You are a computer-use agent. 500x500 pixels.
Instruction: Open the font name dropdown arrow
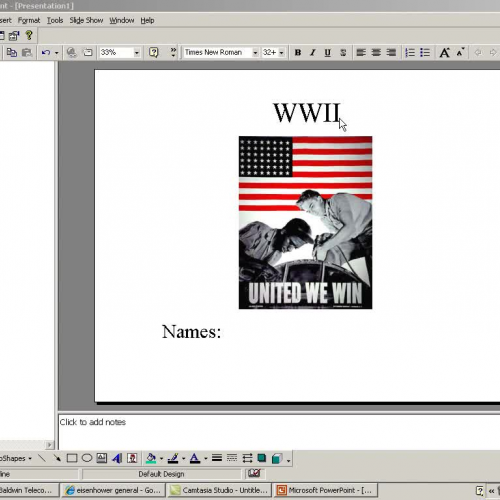click(255, 53)
